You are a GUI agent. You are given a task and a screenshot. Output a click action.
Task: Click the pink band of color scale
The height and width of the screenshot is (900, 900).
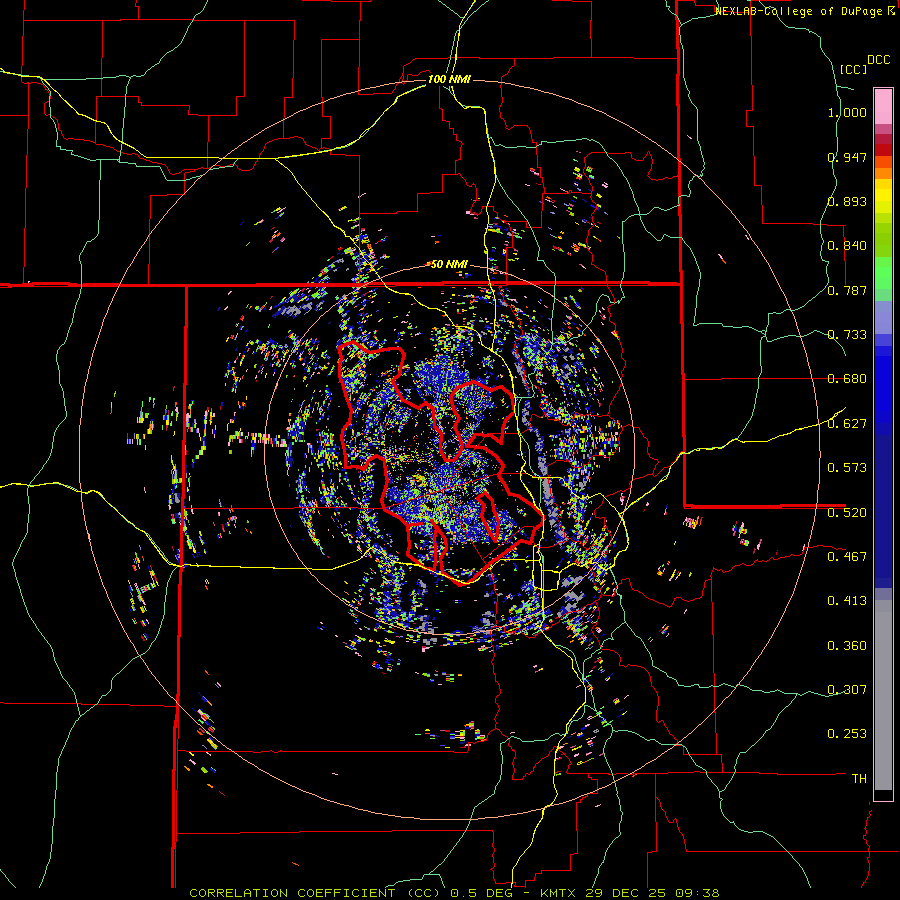pos(883,106)
